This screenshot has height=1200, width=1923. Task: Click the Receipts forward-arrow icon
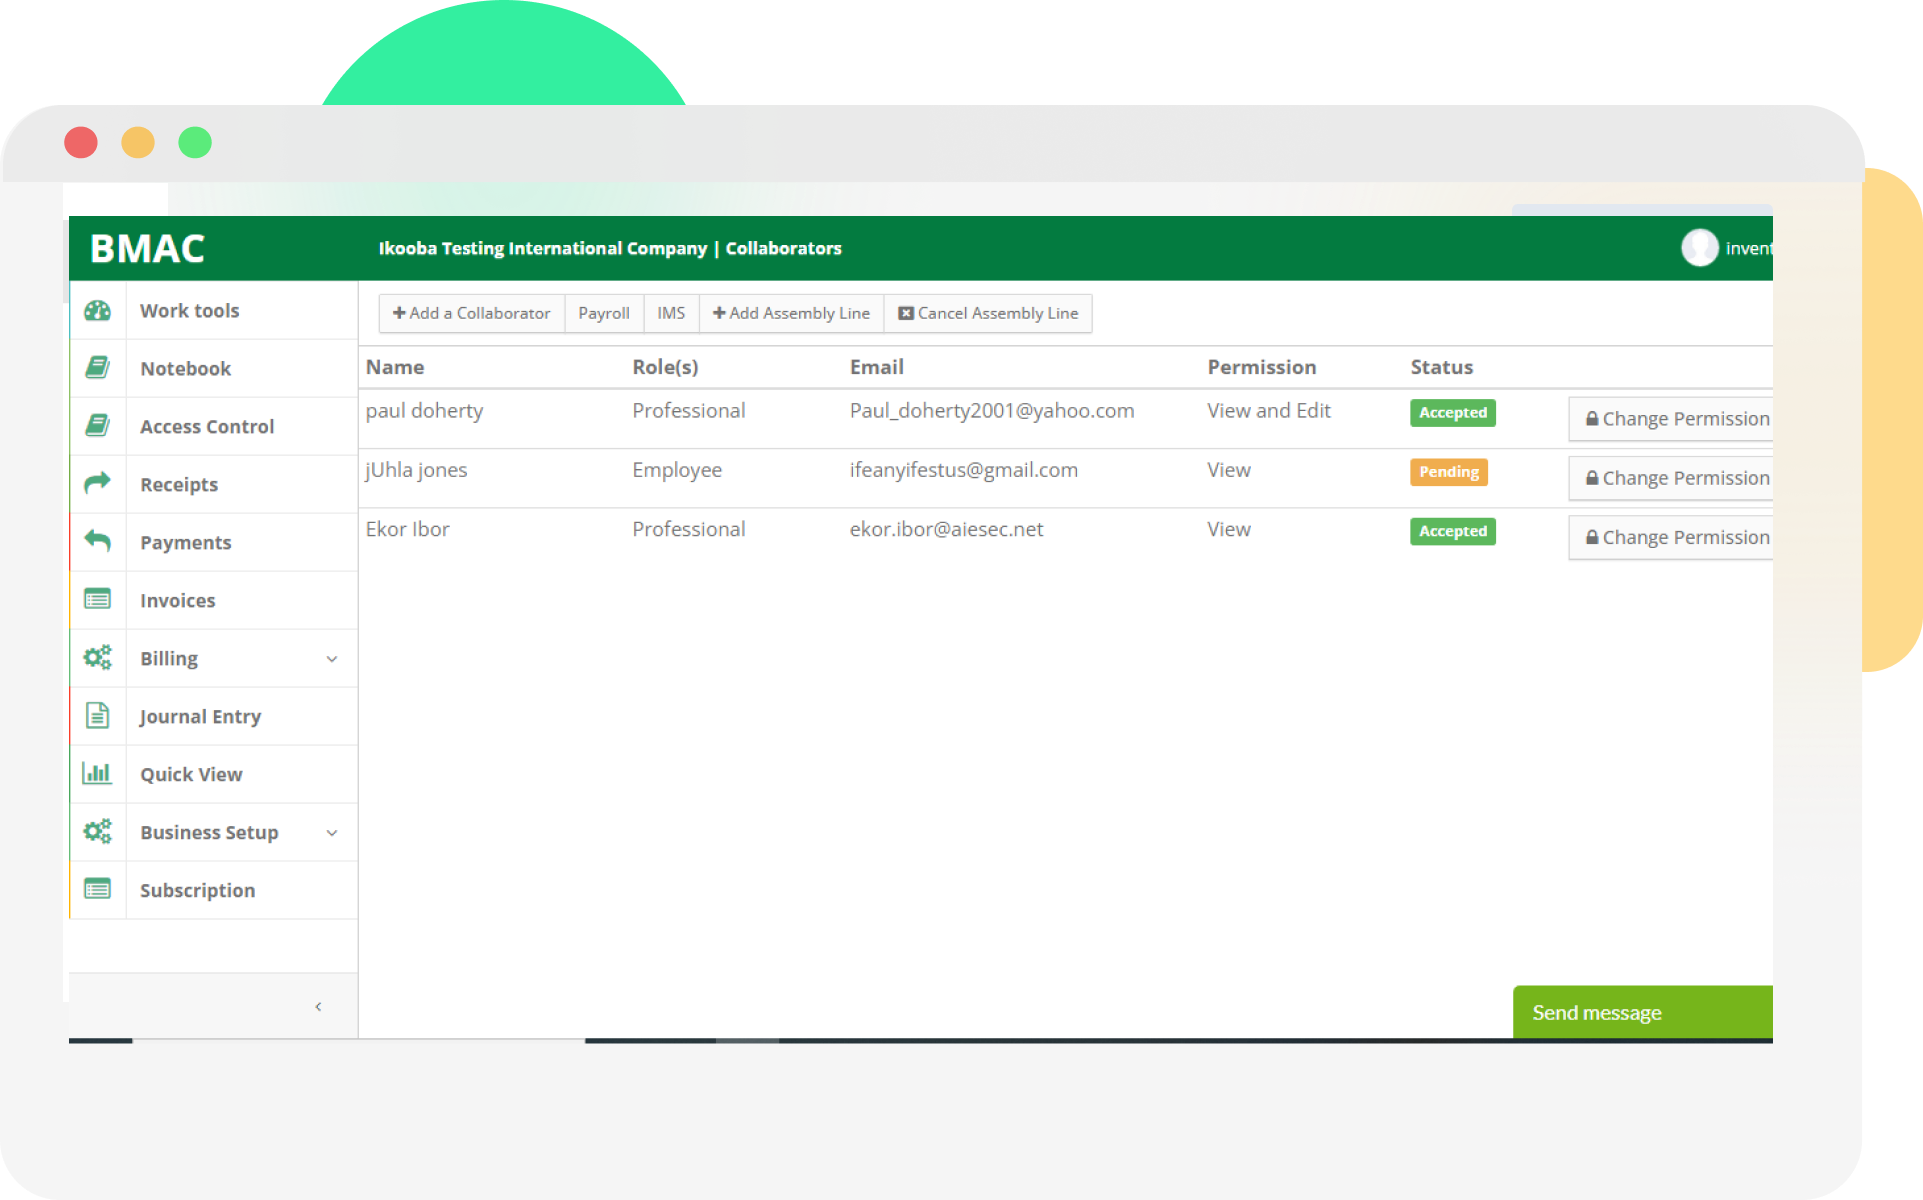point(97,484)
